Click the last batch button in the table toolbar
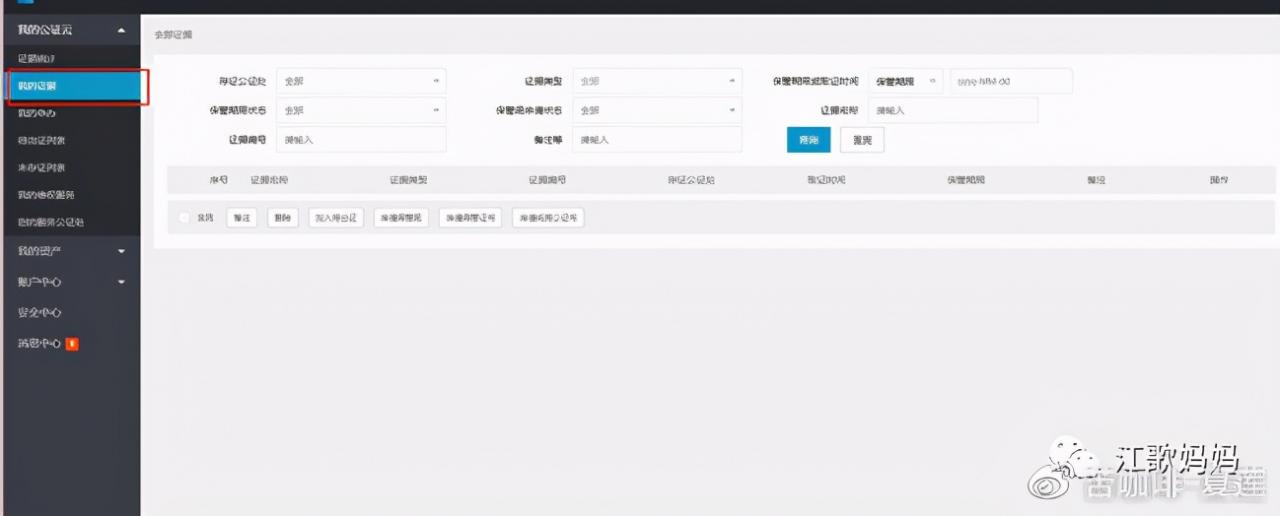 pyautogui.click(x=548, y=217)
